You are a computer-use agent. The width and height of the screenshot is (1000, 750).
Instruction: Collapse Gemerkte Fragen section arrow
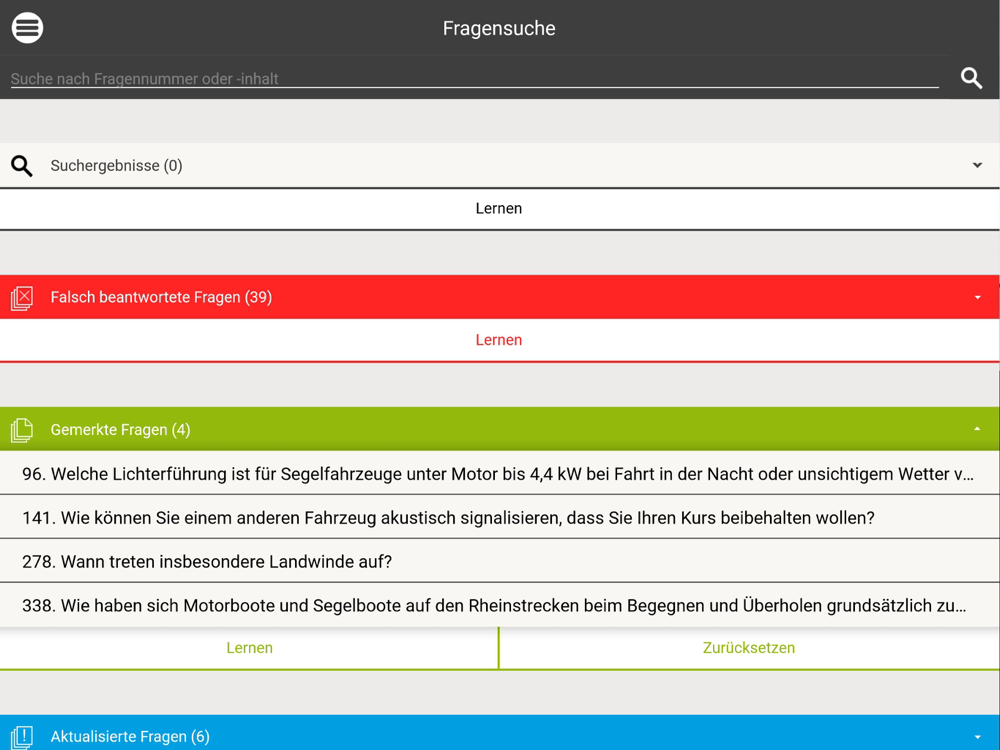977,429
